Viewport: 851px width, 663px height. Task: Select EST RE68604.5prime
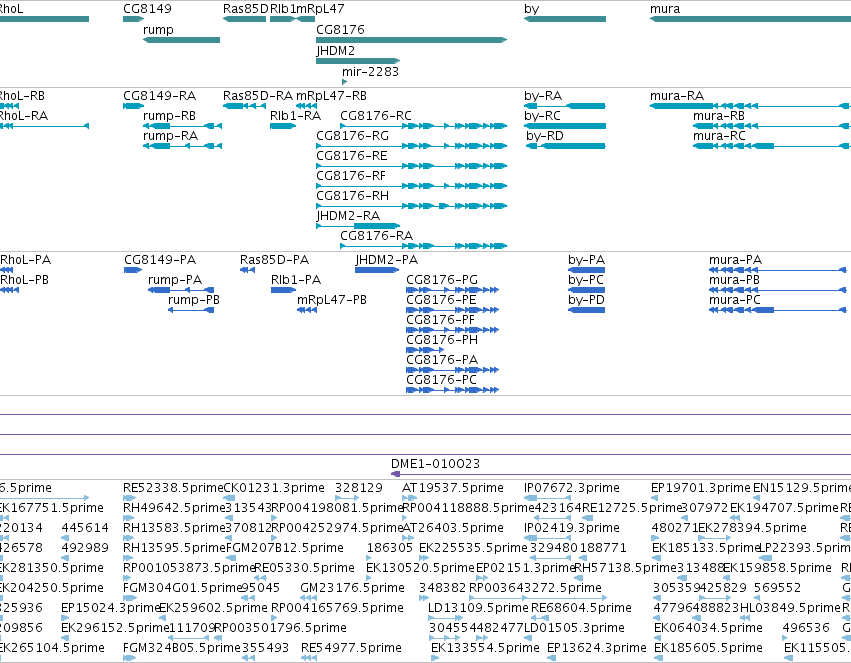[x=538, y=617]
